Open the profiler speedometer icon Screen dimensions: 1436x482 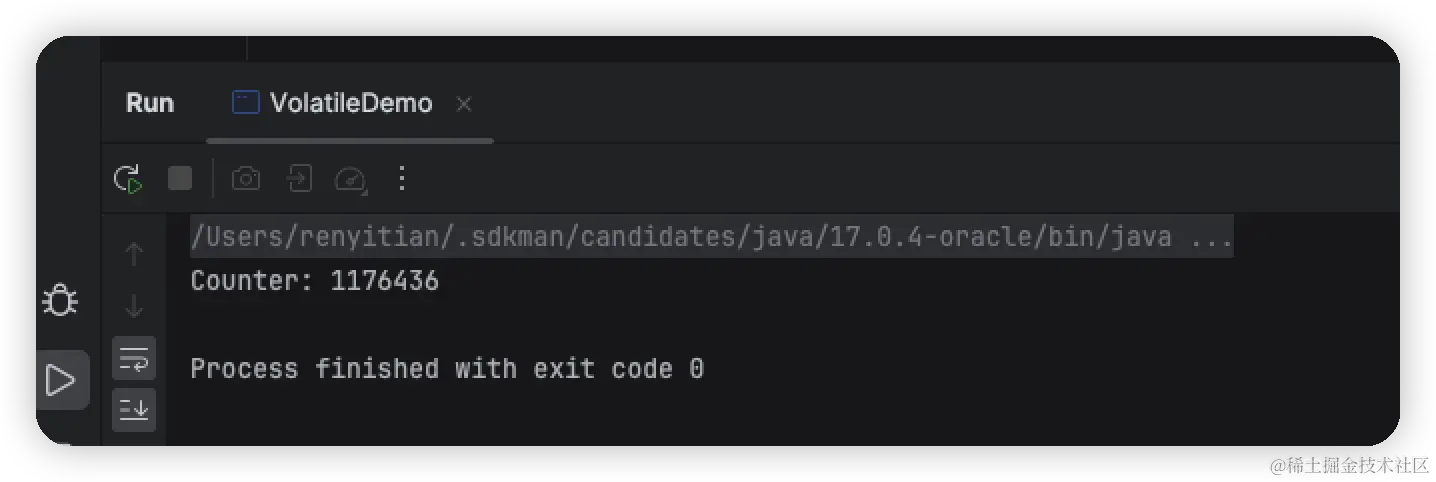coord(350,179)
